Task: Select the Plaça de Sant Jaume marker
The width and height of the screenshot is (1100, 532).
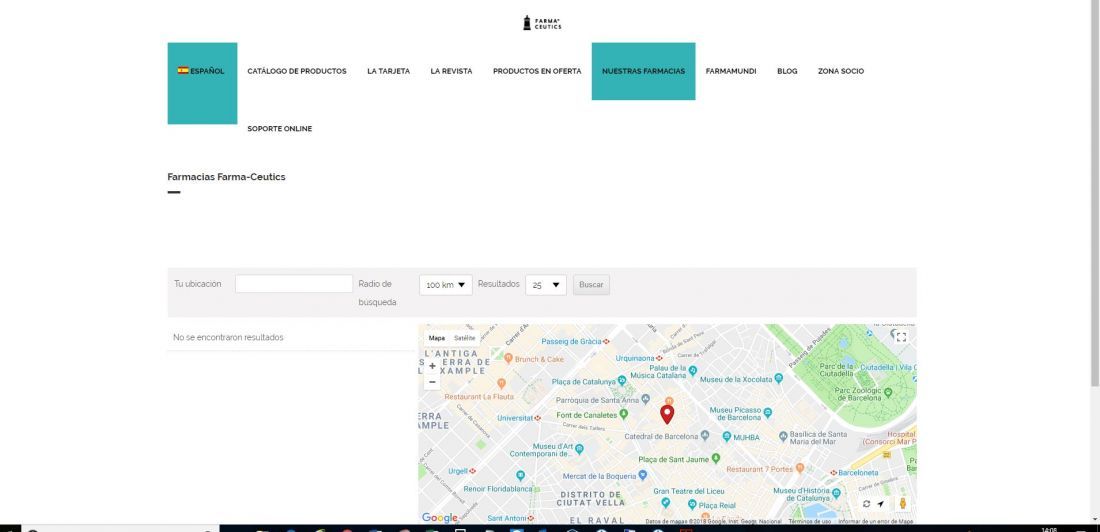Action: coord(716,458)
